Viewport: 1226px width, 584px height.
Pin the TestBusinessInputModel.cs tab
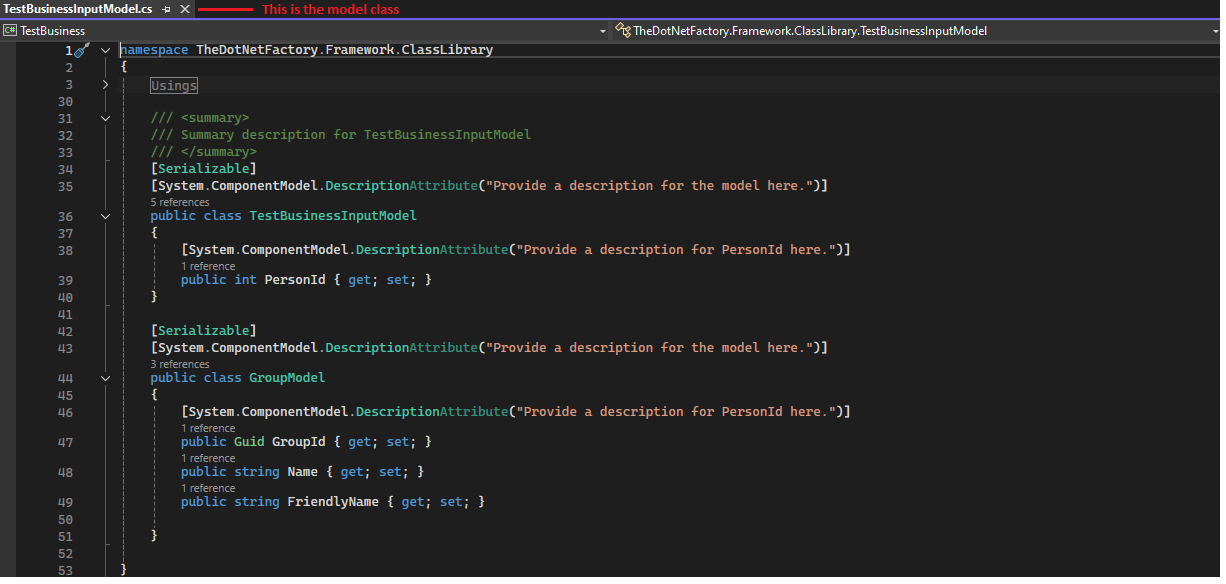168,9
